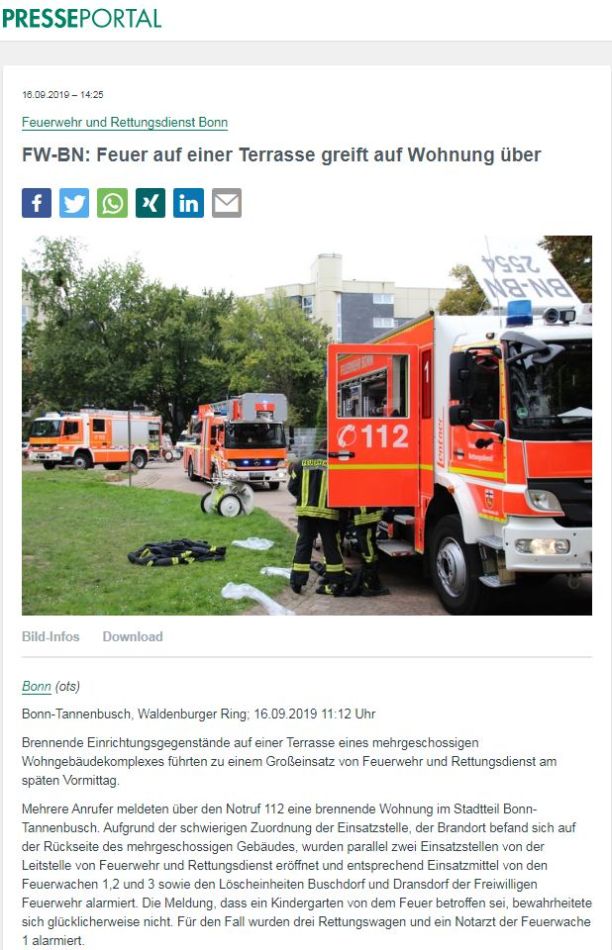
Task: Share the article on Xing
Action: pyautogui.click(x=150, y=202)
